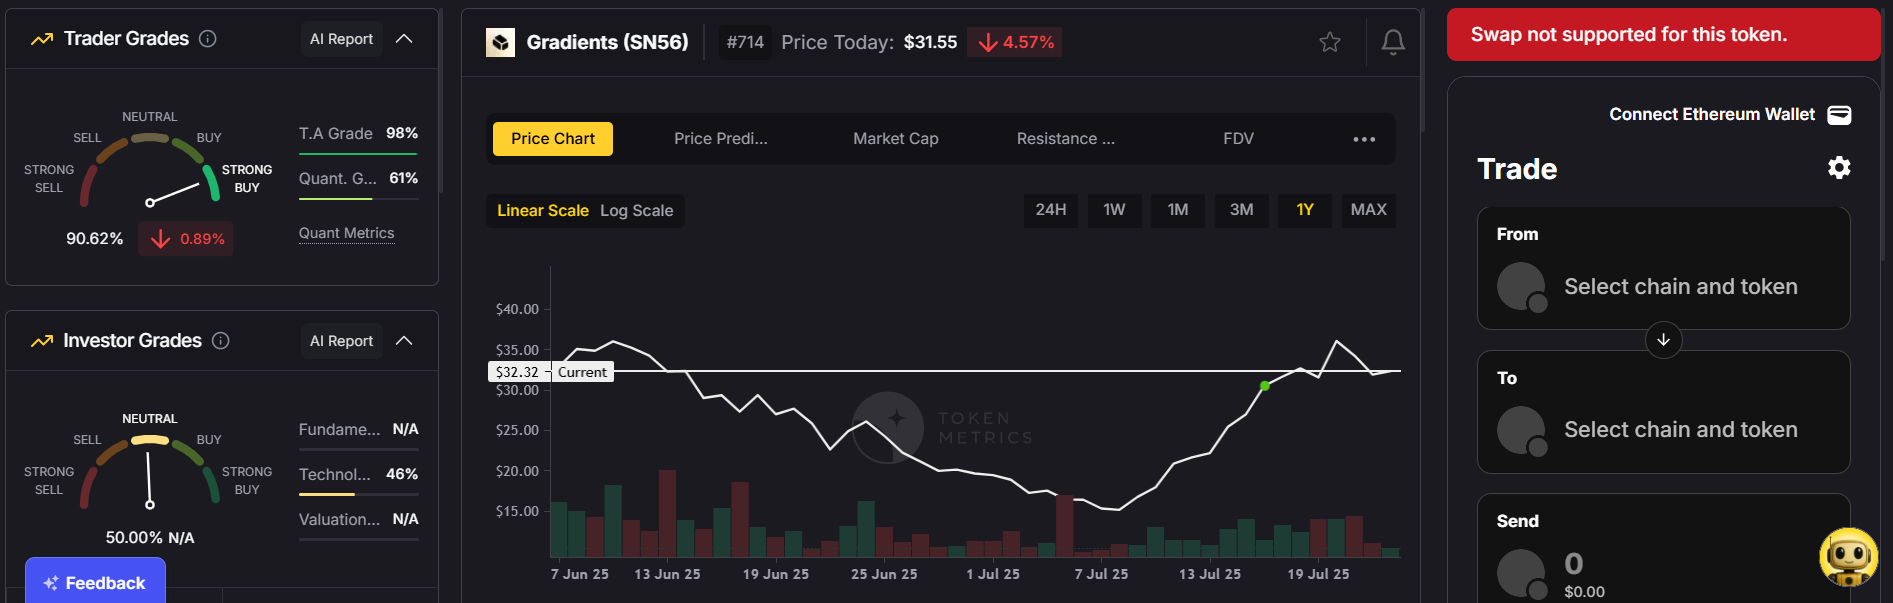The width and height of the screenshot is (1893, 603).
Task: Click the Send token placeholder icon
Action: click(x=1522, y=574)
